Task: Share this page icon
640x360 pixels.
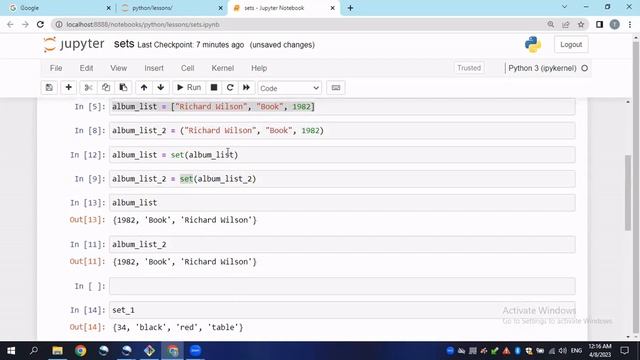Action: coord(566,24)
